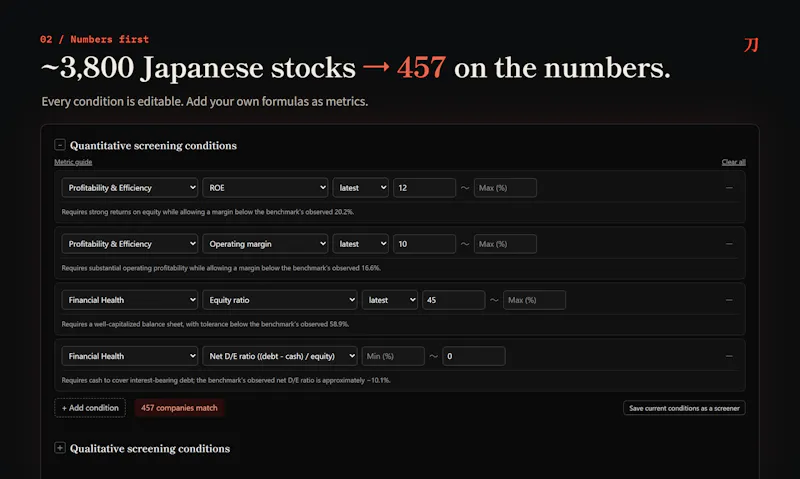
Task: Click Operating margin minimum field showing 10
Action: click(x=424, y=244)
